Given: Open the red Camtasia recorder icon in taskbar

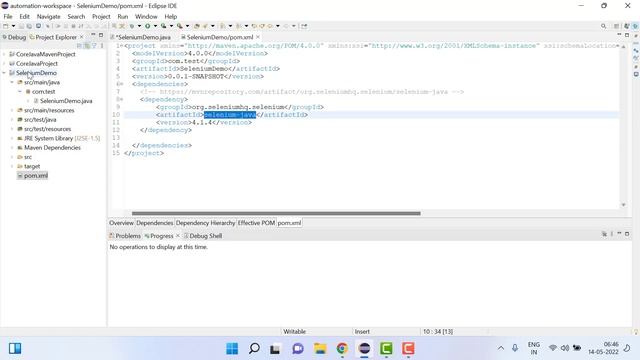Looking at the screenshot, I should pyautogui.click(x=408, y=349).
